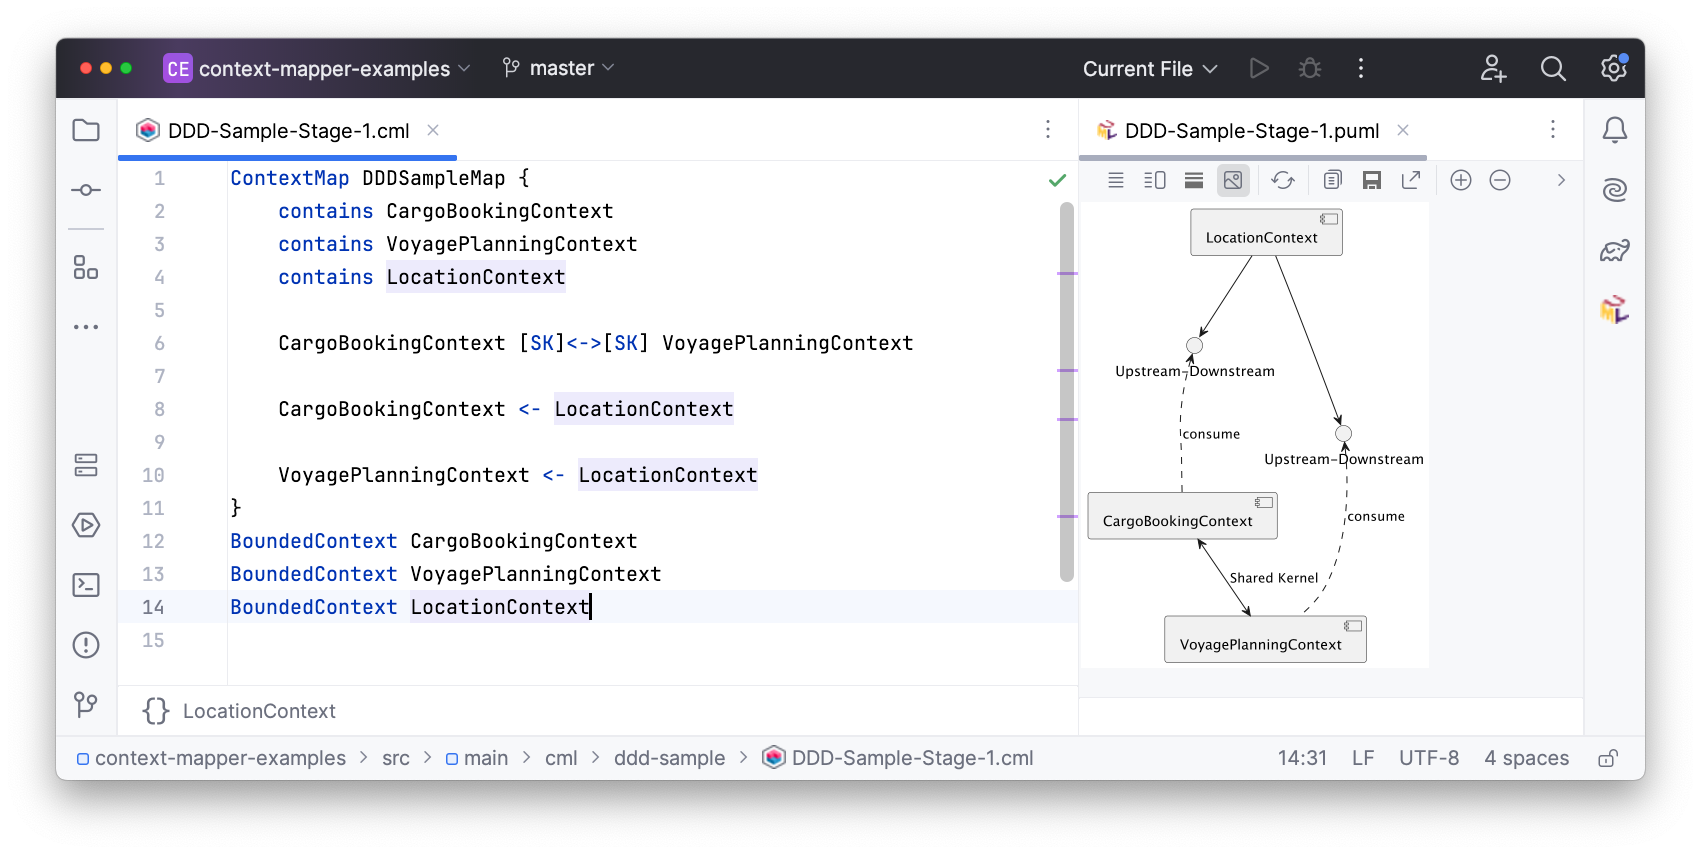This screenshot has height=854, width=1701.
Task: Open the tab options menu for the cml editor
Action: (x=1048, y=129)
